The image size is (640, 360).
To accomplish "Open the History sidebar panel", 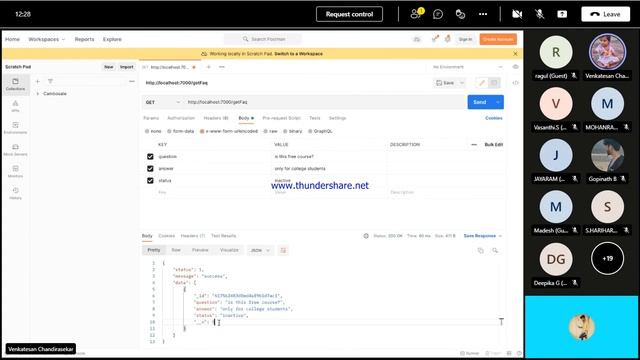I will [x=16, y=193].
